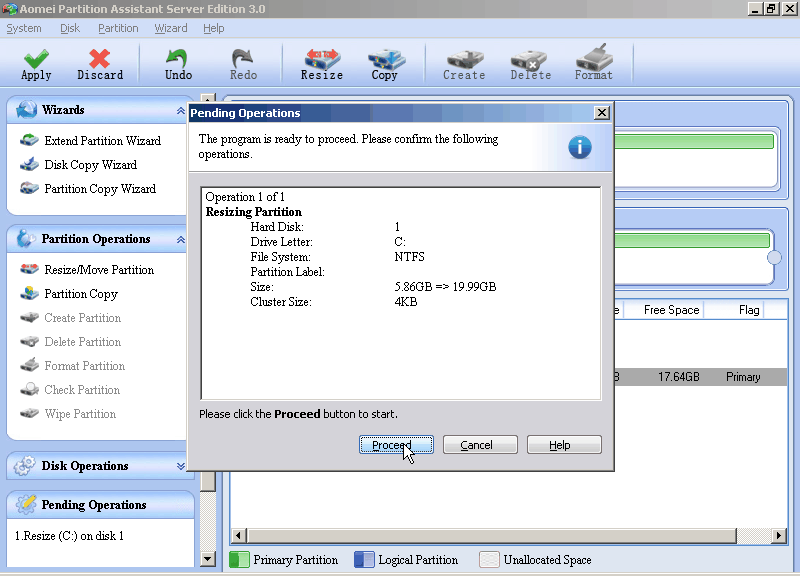This screenshot has height=576, width=800.
Task: Click the Proceed button
Action: [396, 444]
